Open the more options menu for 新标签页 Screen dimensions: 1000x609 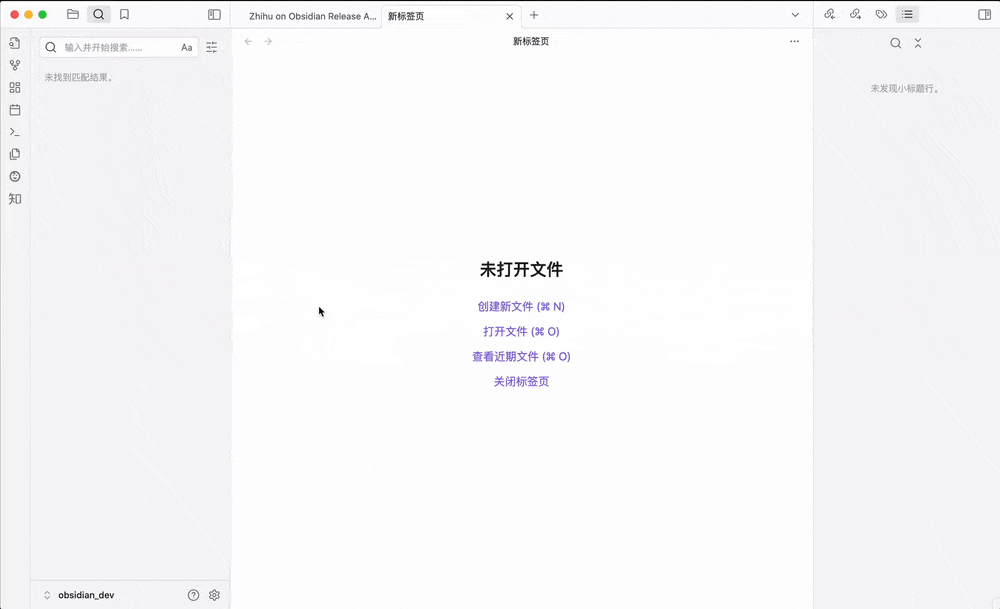tap(794, 41)
